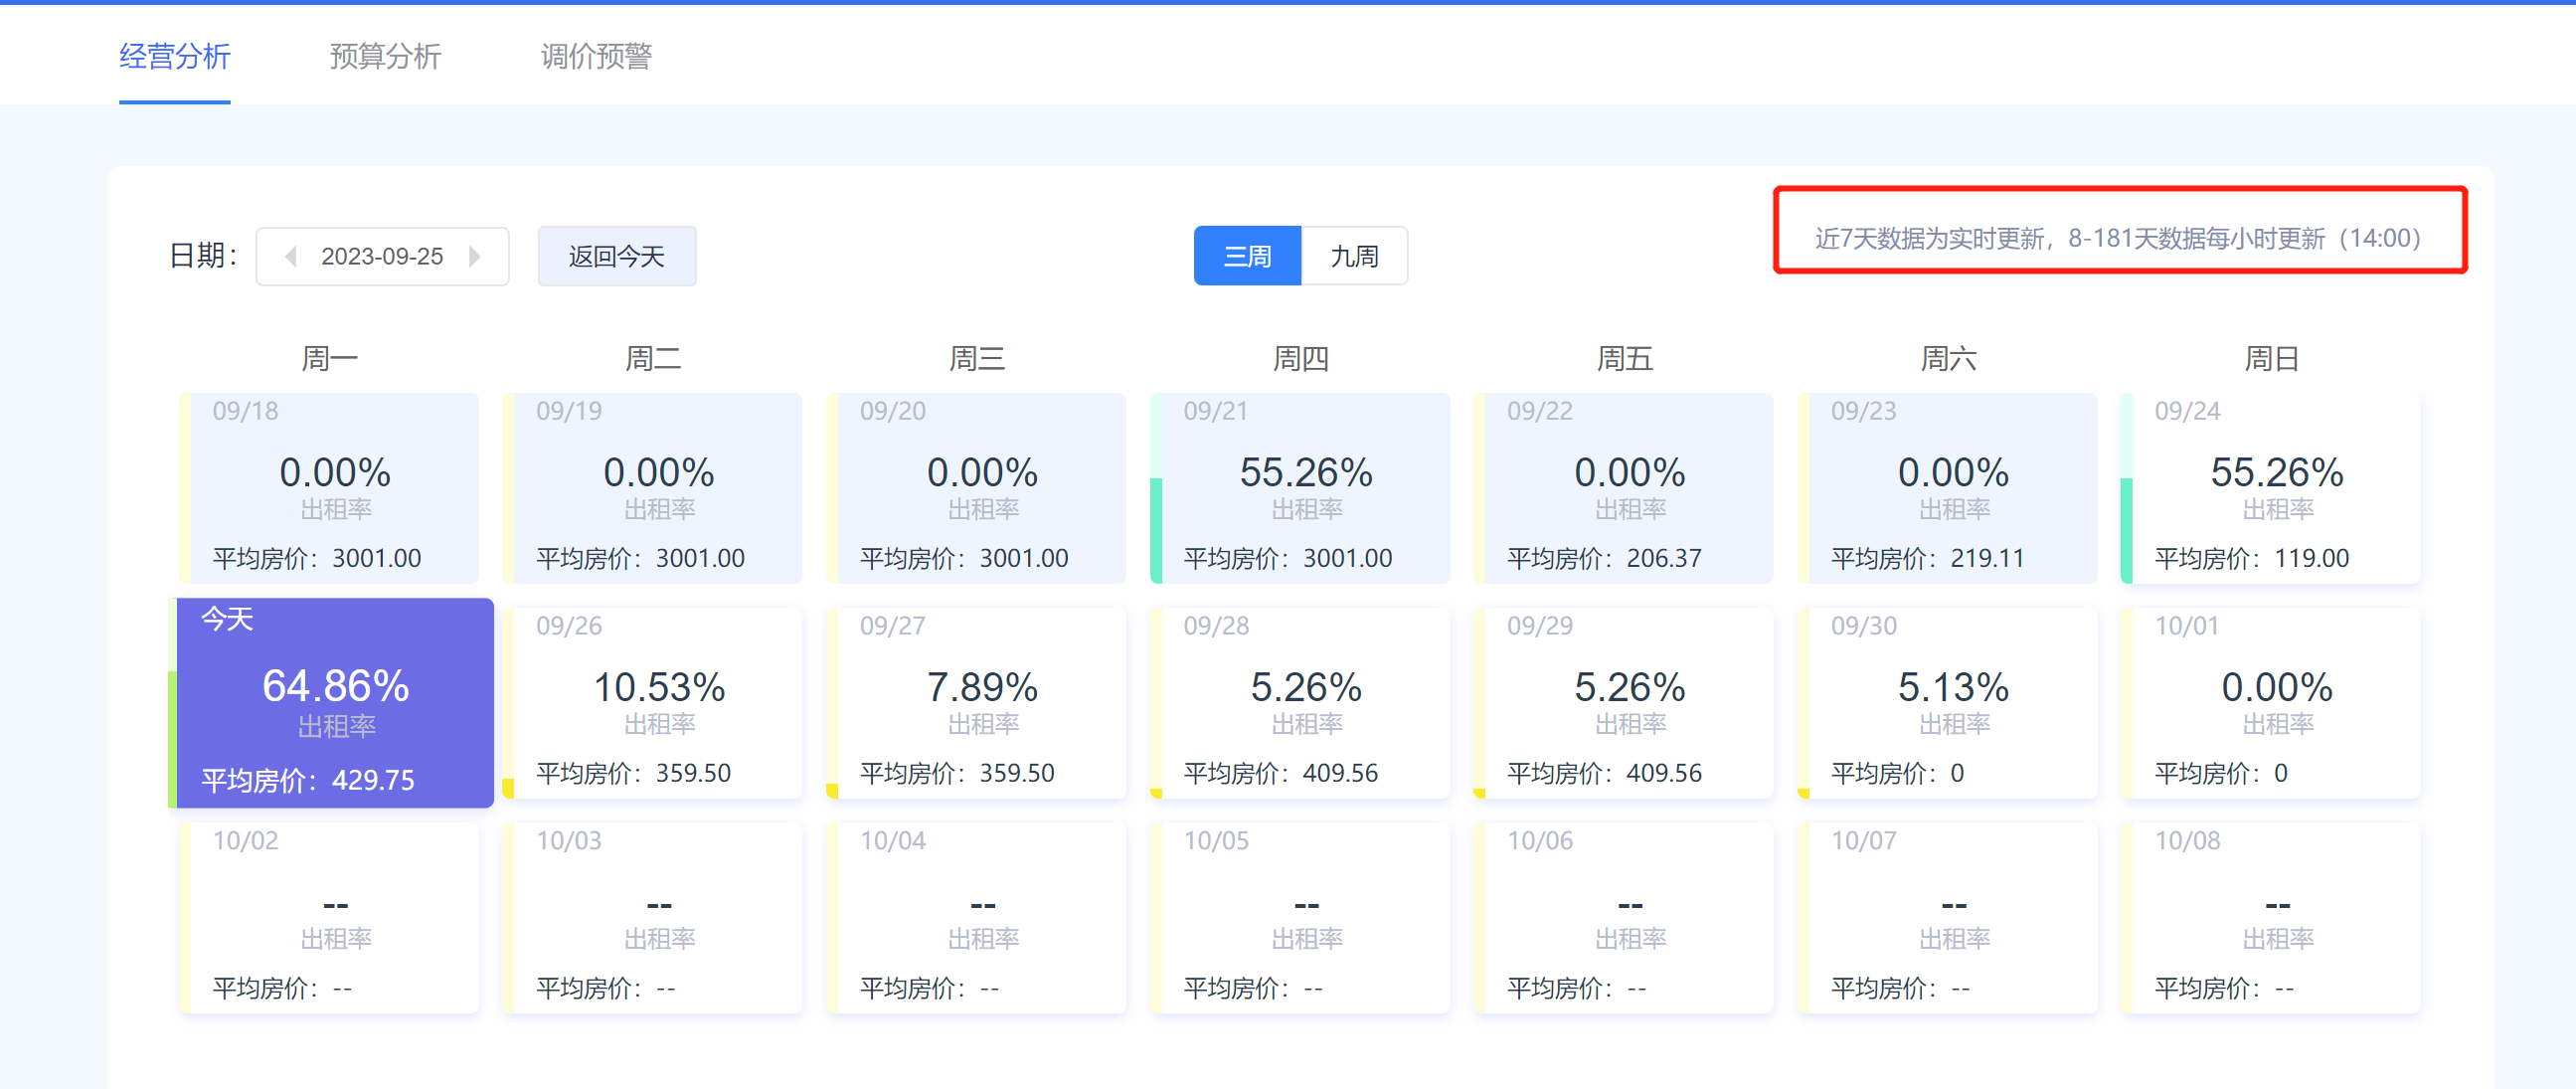2576x1089 pixels.
Task: Select the 今天 card showing 64.86%
Action: pyautogui.click(x=331, y=702)
